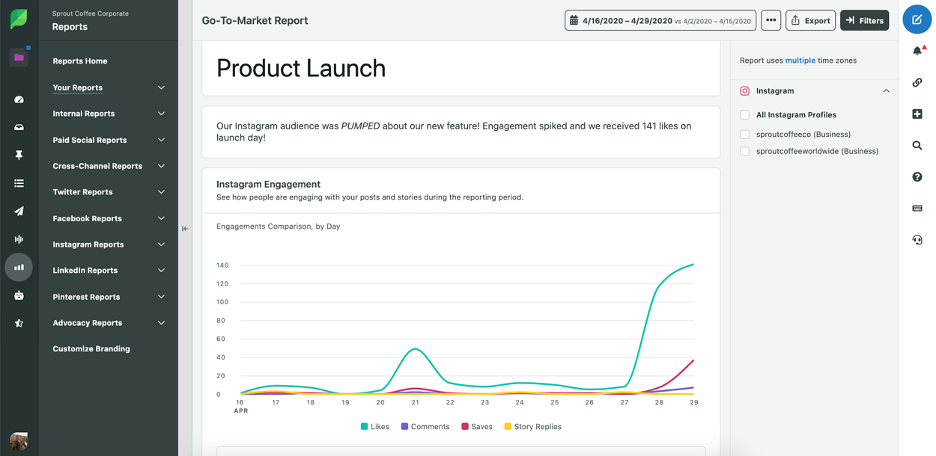Open the help question mark icon
This screenshot has height=456, width=936.
917,177
